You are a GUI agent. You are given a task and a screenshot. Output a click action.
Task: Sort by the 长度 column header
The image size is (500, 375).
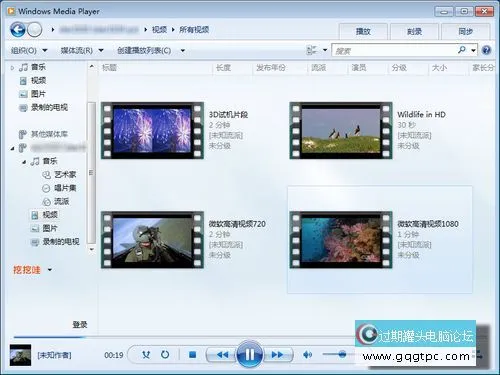(223, 68)
